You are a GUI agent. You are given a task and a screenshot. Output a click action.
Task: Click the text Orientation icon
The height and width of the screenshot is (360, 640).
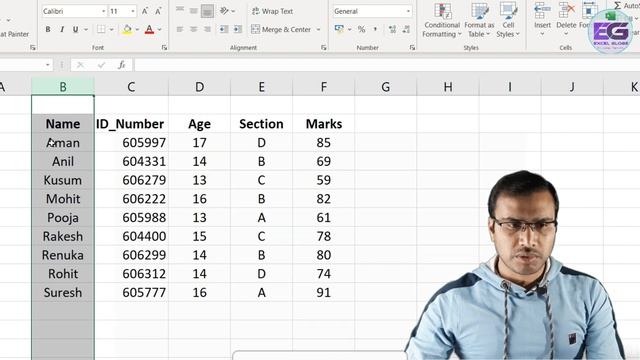tap(224, 11)
